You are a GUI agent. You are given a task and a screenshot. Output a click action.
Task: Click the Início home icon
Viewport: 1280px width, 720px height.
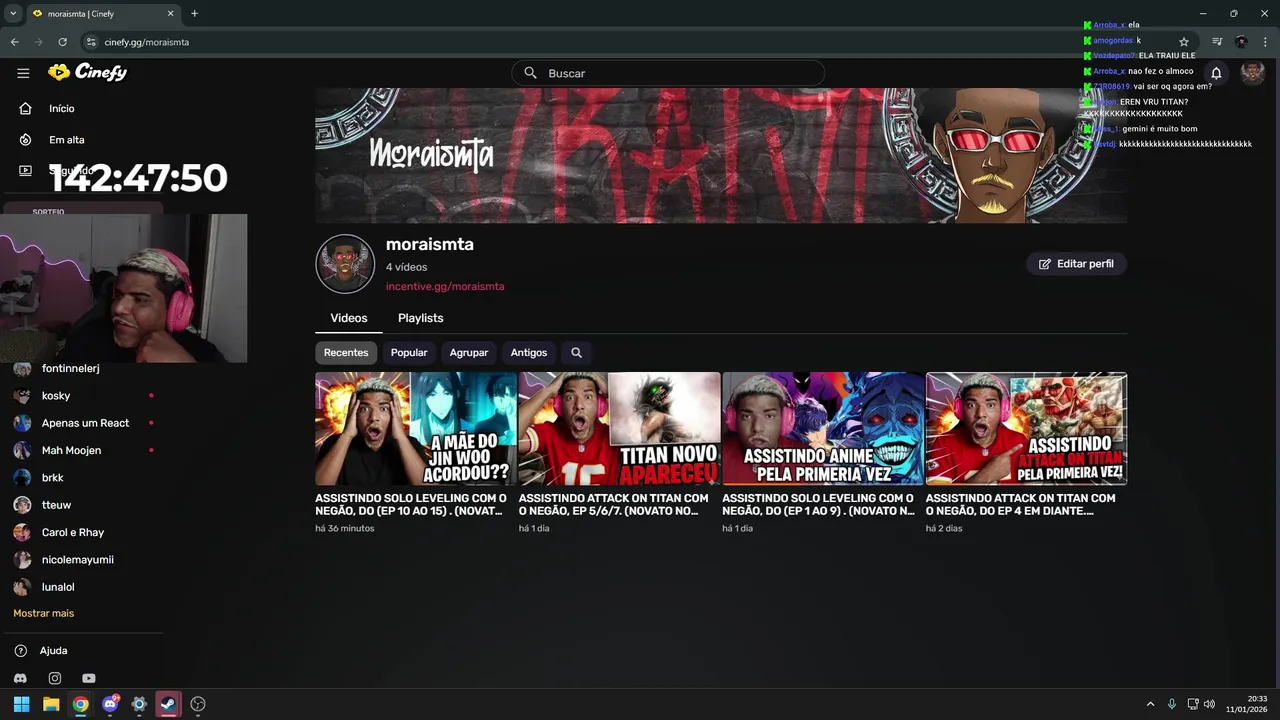point(25,108)
